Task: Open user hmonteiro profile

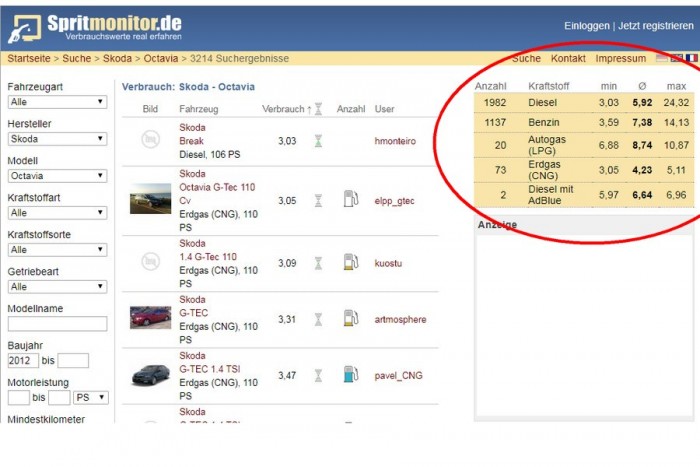Action: [395, 141]
